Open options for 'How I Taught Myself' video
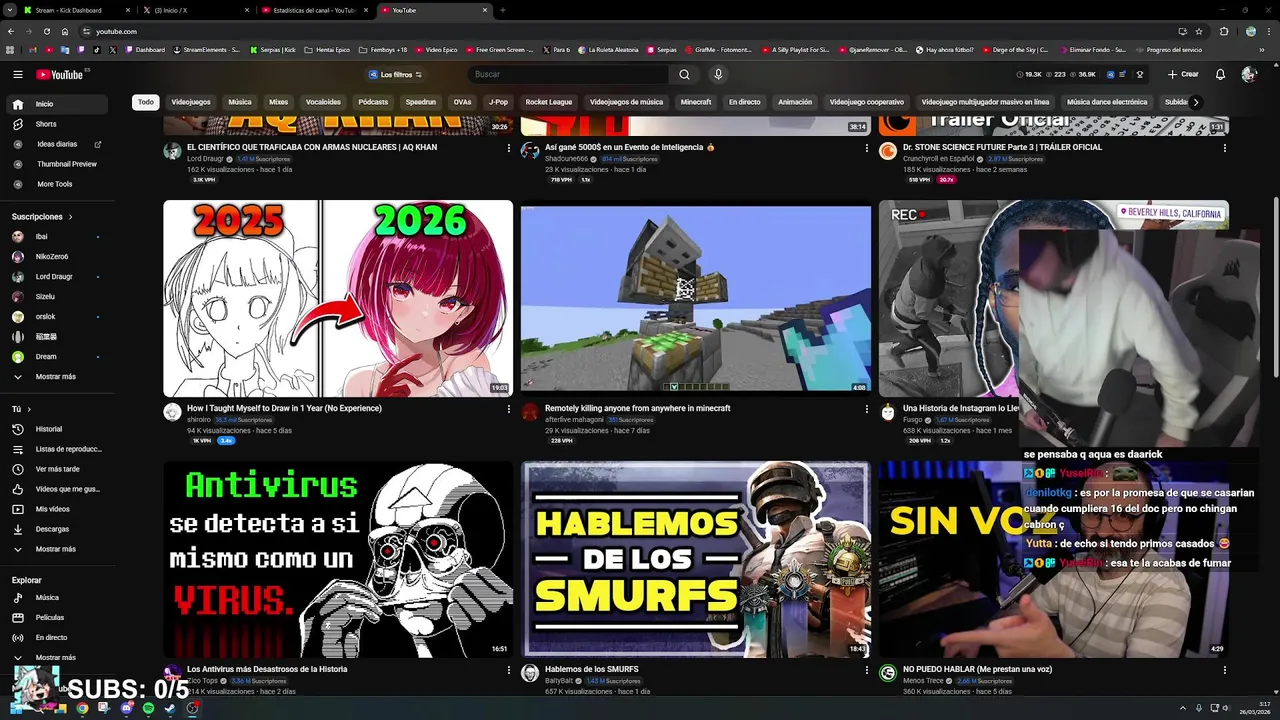The image size is (1280, 720). coord(508,409)
